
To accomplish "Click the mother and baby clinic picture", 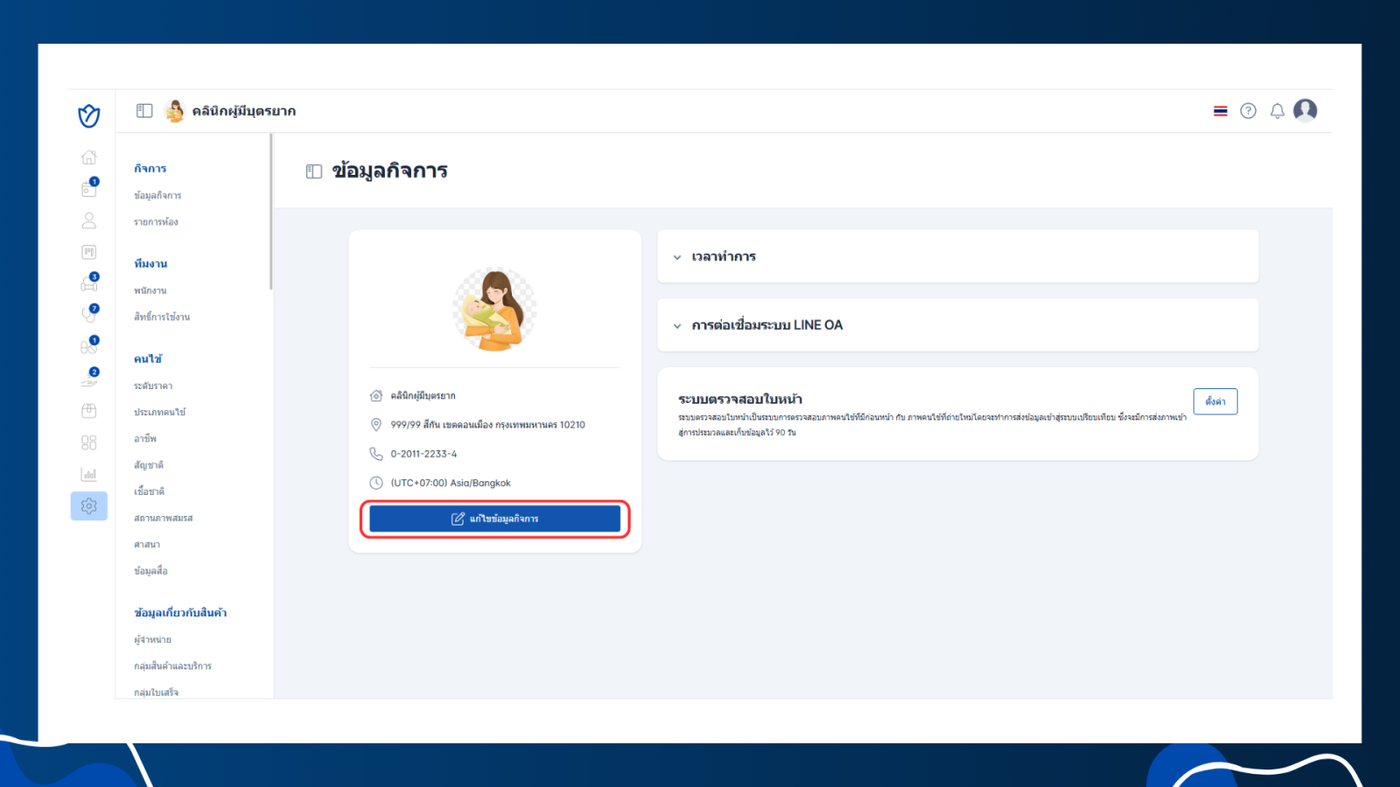I will pyautogui.click(x=495, y=310).
